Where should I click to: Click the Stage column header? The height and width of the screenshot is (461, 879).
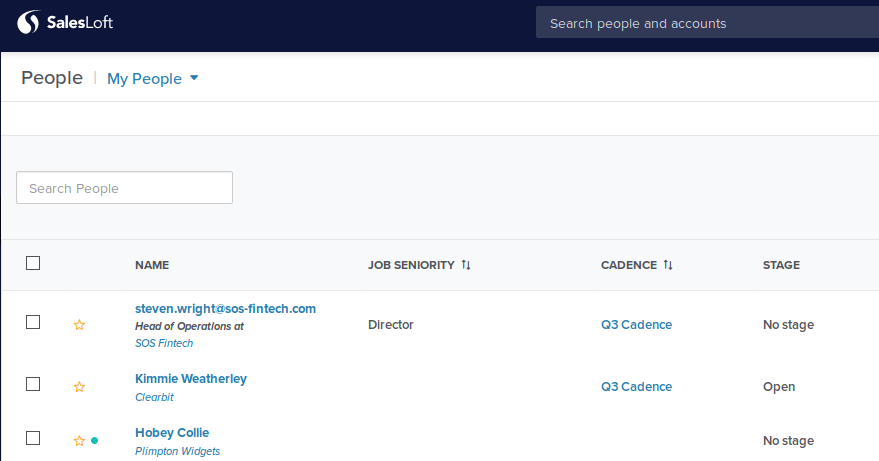(781, 265)
